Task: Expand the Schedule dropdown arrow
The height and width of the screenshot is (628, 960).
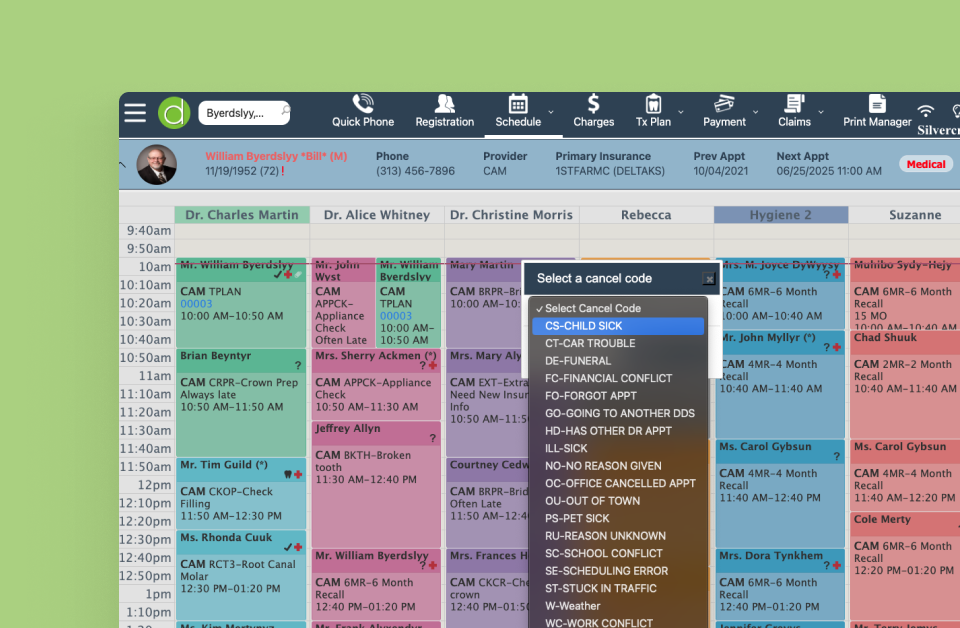Action: point(550,112)
